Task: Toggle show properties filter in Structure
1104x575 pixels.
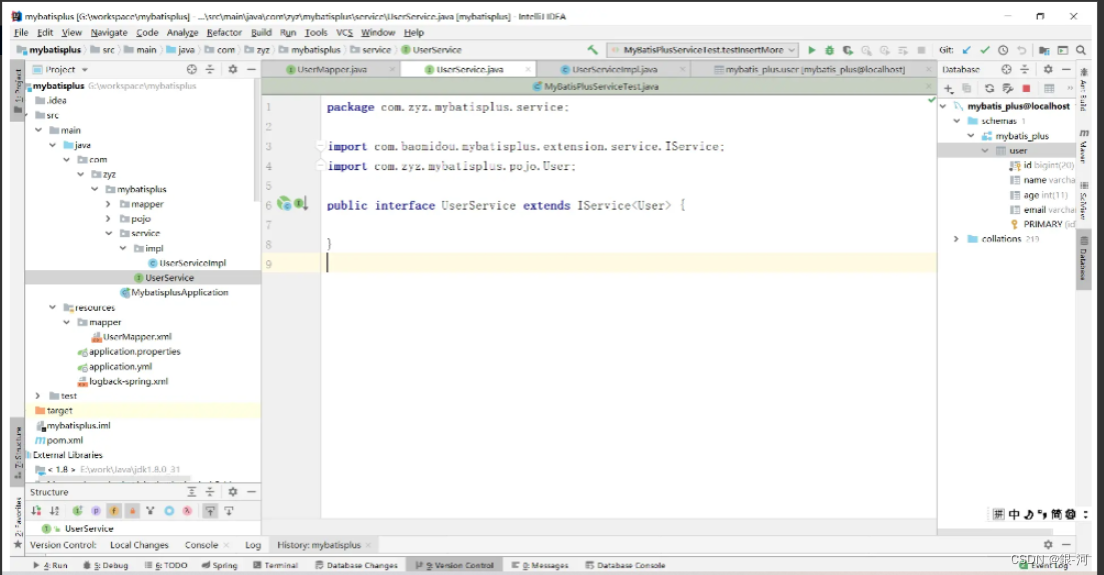Action: coord(96,511)
